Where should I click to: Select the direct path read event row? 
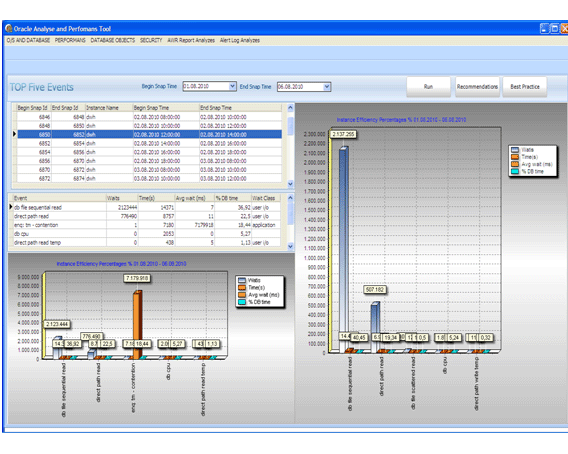146,216
